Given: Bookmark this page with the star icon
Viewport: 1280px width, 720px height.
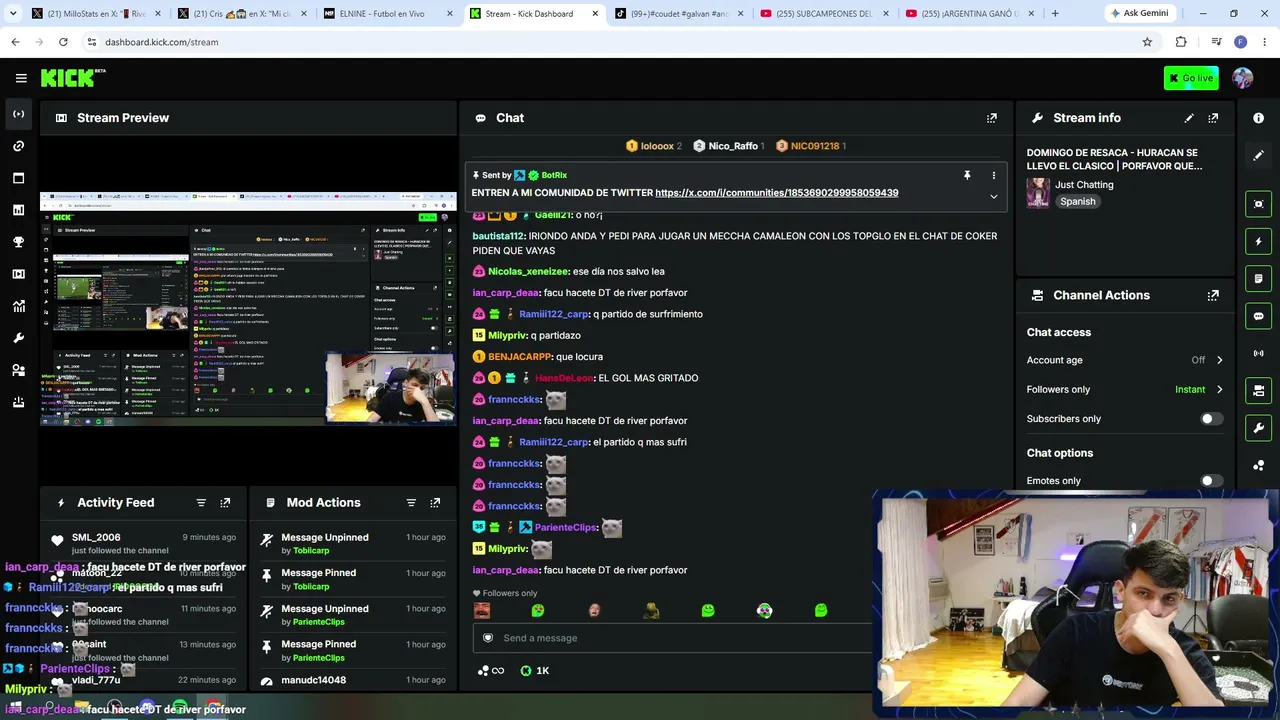Looking at the screenshot, I should pos(1147,42).
